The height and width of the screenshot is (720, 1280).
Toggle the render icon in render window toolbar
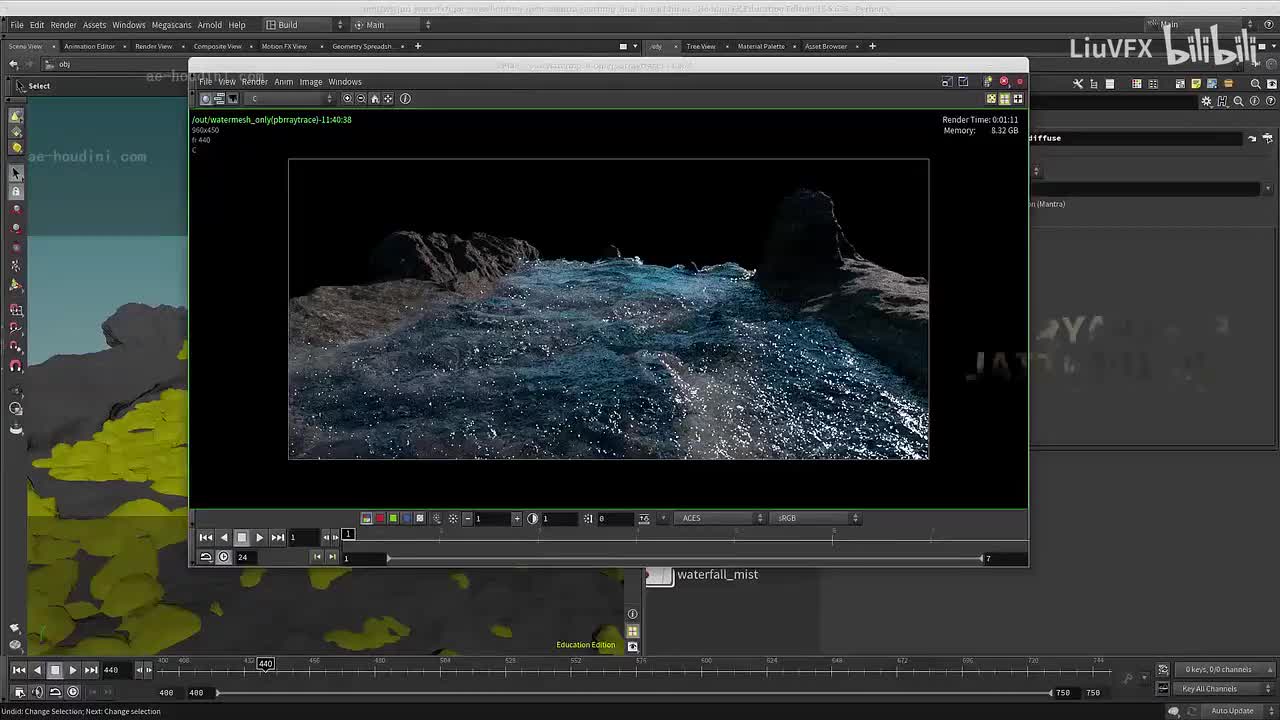[206, 98]
